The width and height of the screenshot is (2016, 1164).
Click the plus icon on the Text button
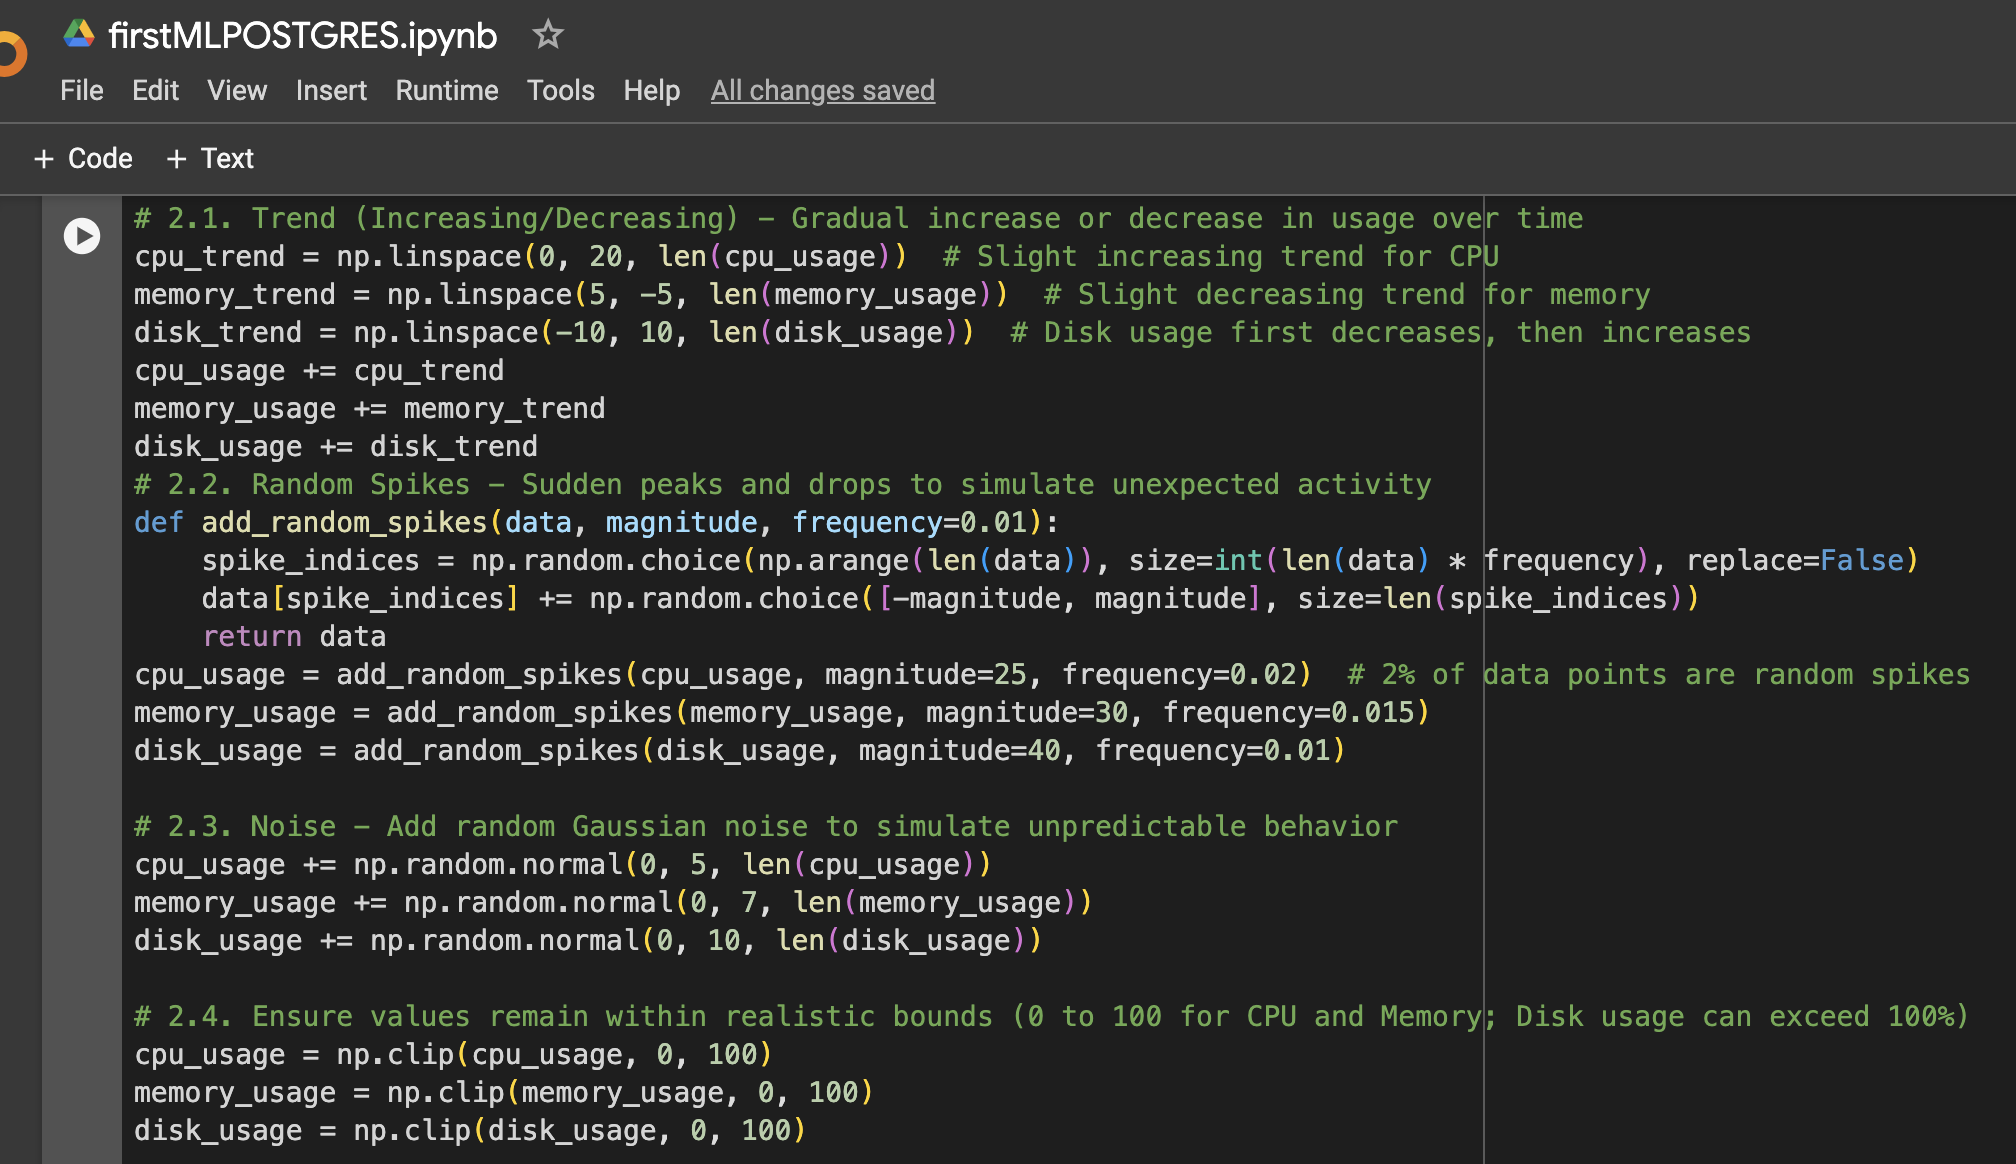(x=177, y=158)
